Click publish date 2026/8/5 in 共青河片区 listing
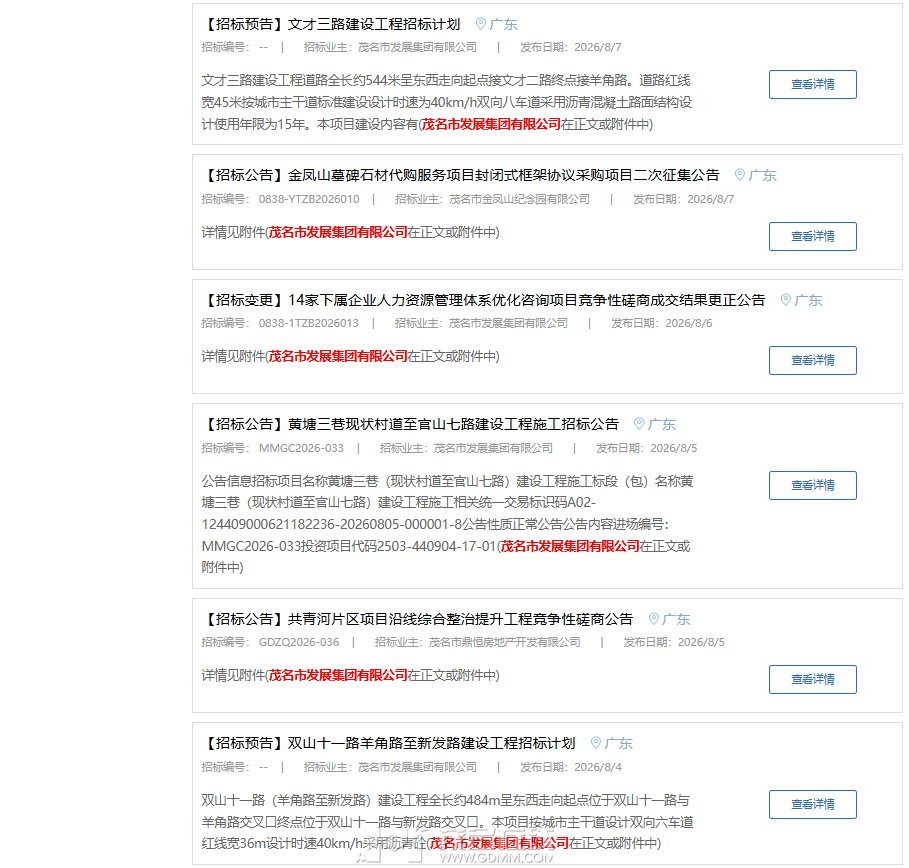Viewport: 909px width, 868px height. coord(701,642)
